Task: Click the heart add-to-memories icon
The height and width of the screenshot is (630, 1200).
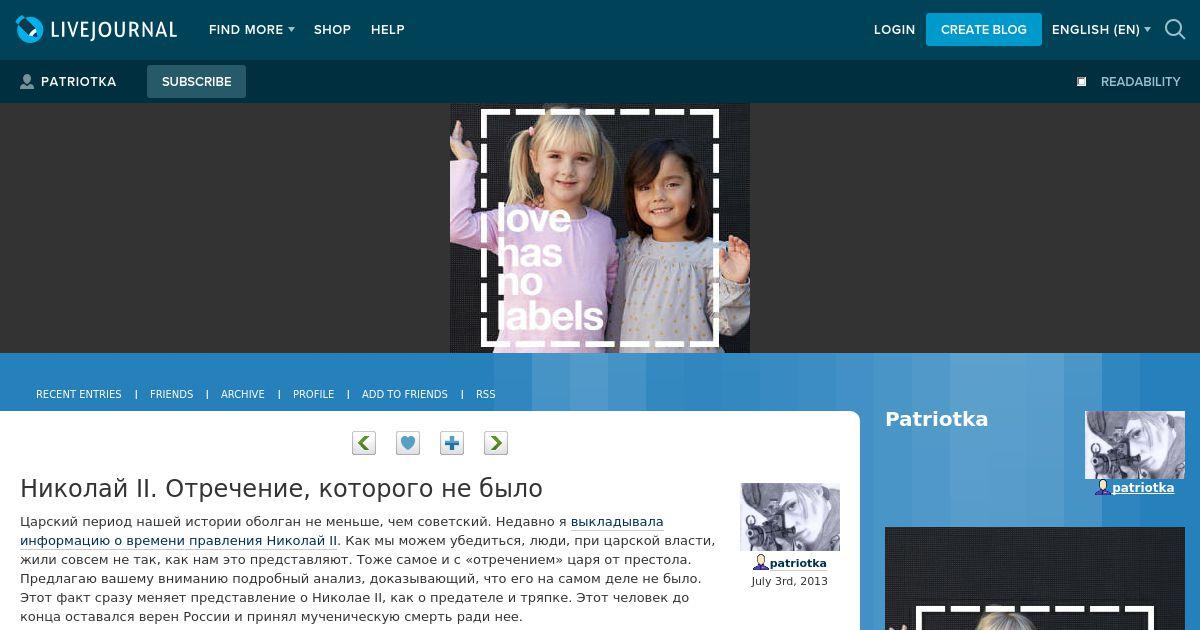Action: click(408, 443)
